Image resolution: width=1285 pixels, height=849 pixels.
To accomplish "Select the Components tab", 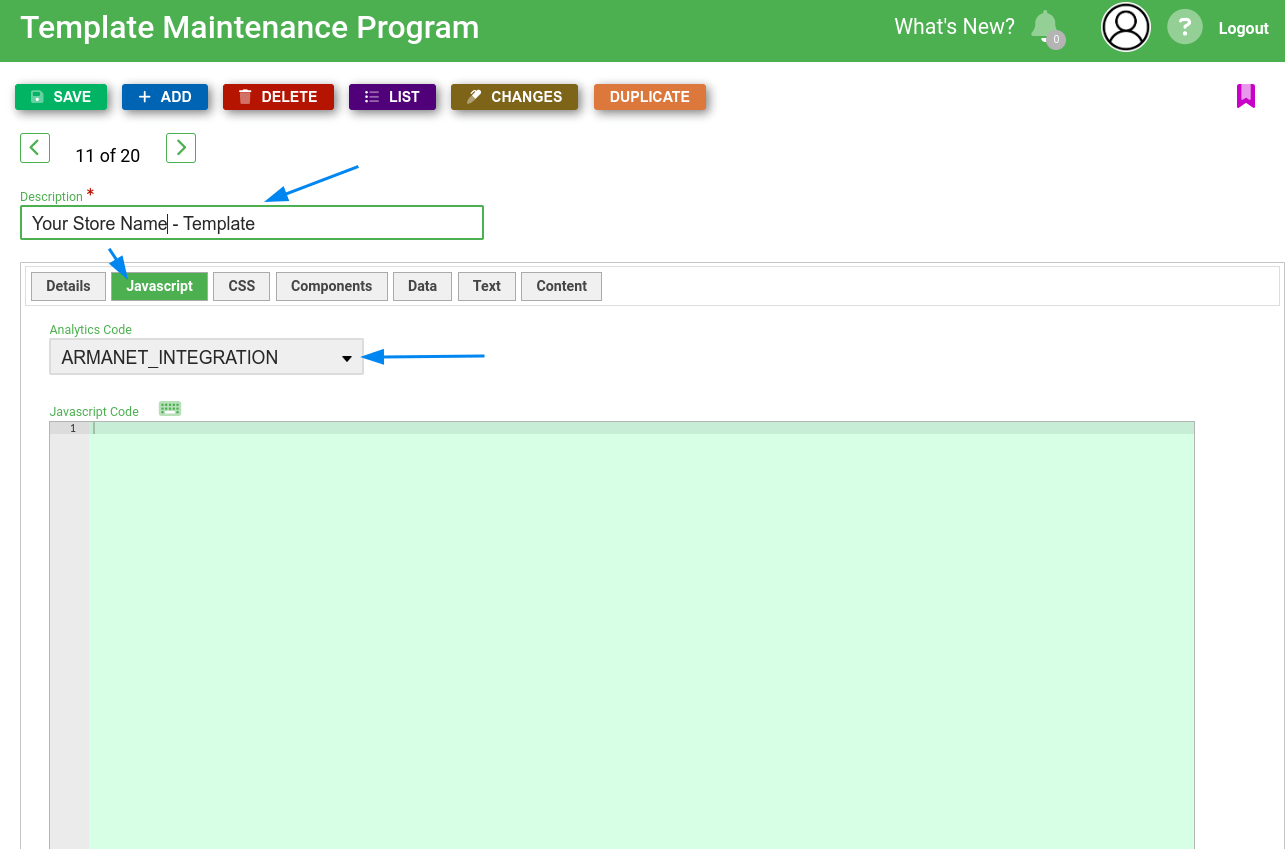I will pos(331,286).
